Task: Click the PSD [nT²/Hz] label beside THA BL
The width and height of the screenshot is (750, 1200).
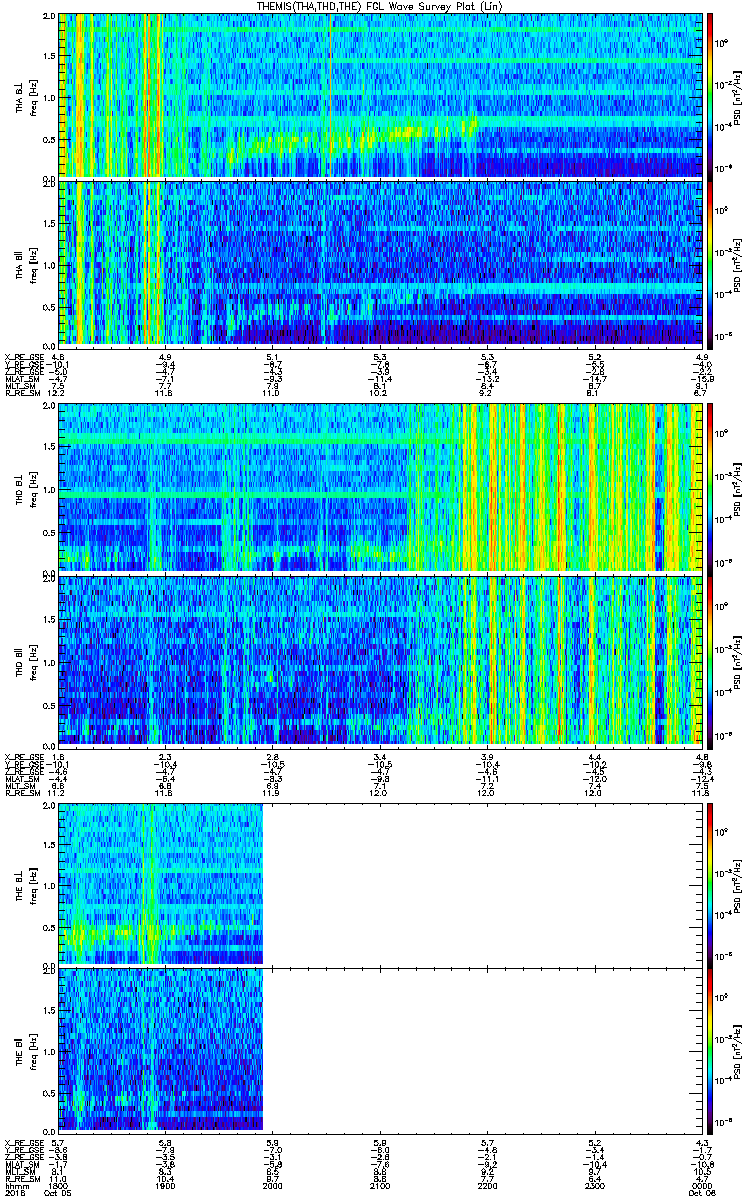Action: 739,96
